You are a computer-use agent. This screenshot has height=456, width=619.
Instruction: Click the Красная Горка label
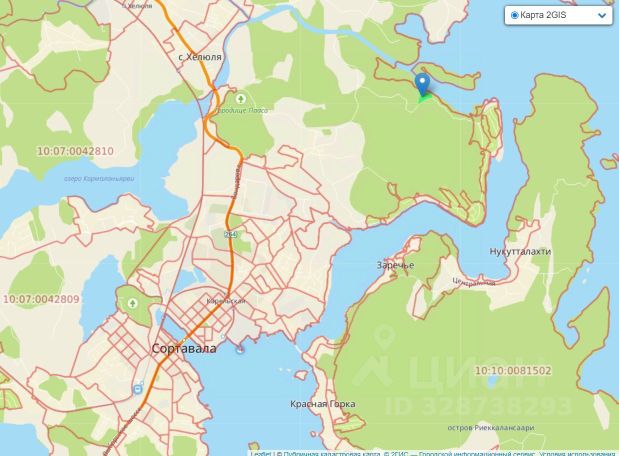coord(323,404)
